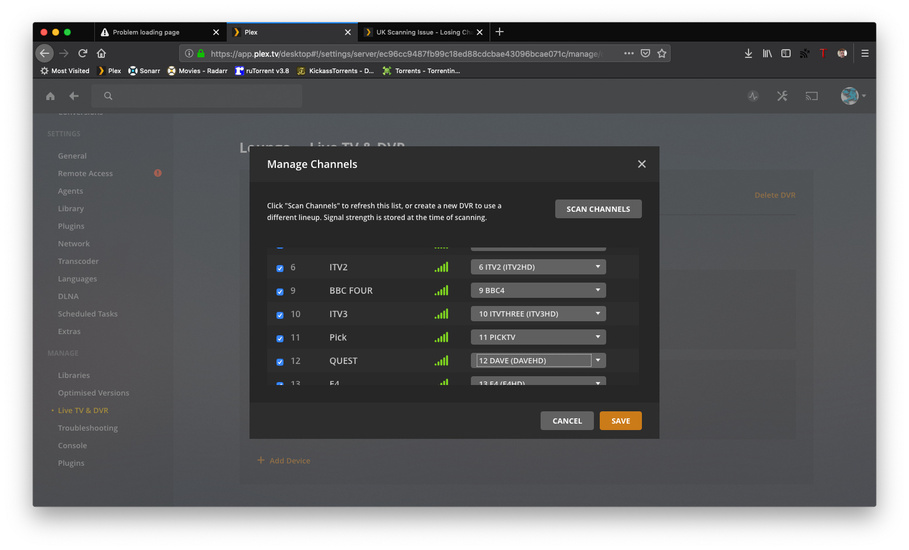This screenshot has width=909, height=550.
Task: Close the UK Scanning Issue tab
Action: (479, 32)
